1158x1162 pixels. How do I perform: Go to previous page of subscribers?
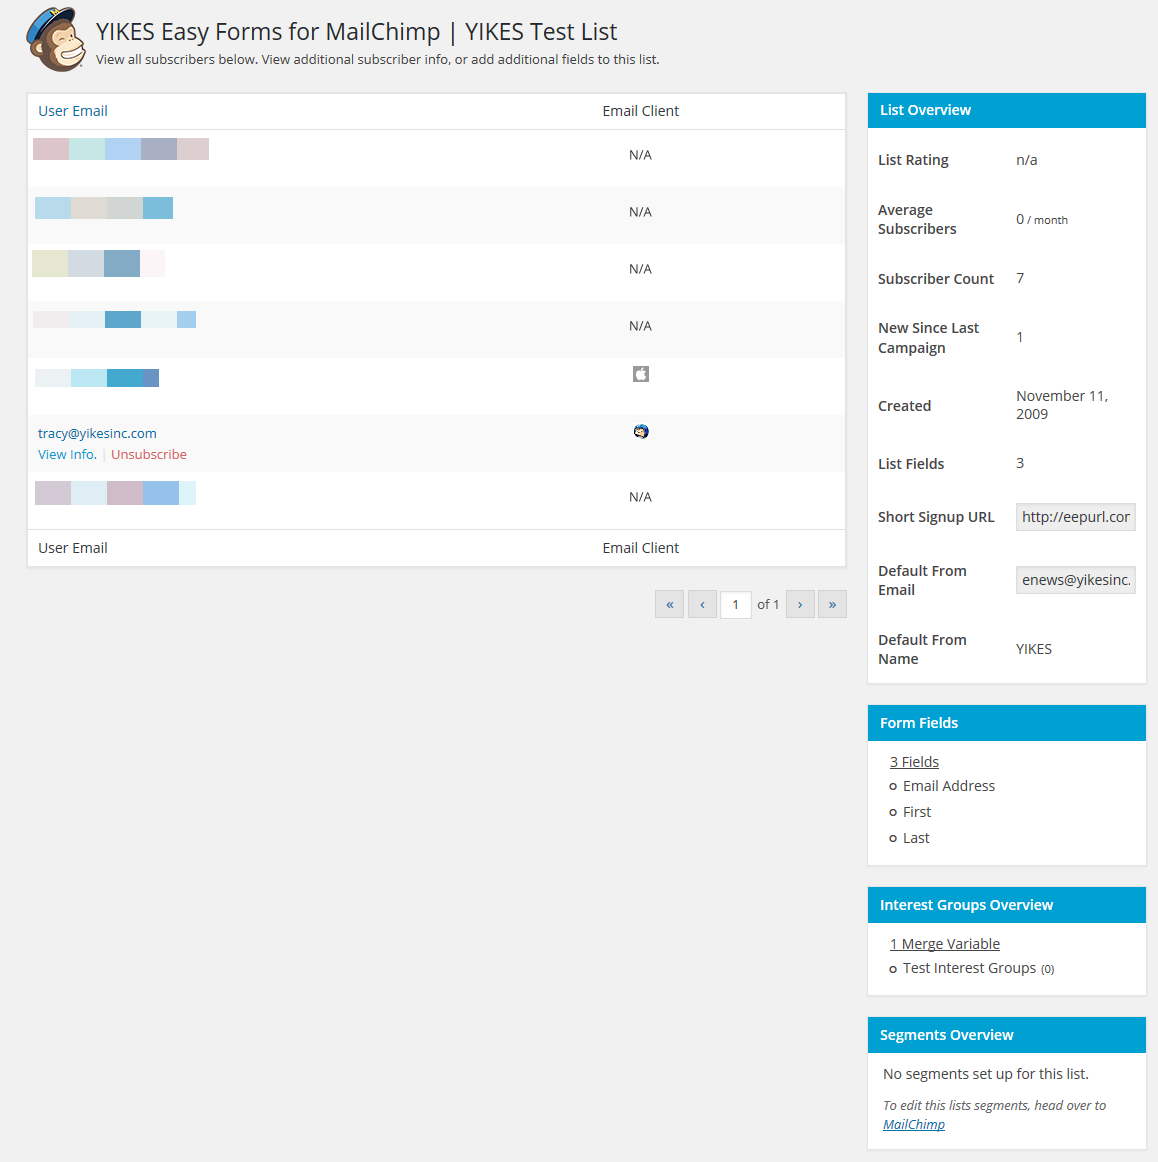point(702,604)
